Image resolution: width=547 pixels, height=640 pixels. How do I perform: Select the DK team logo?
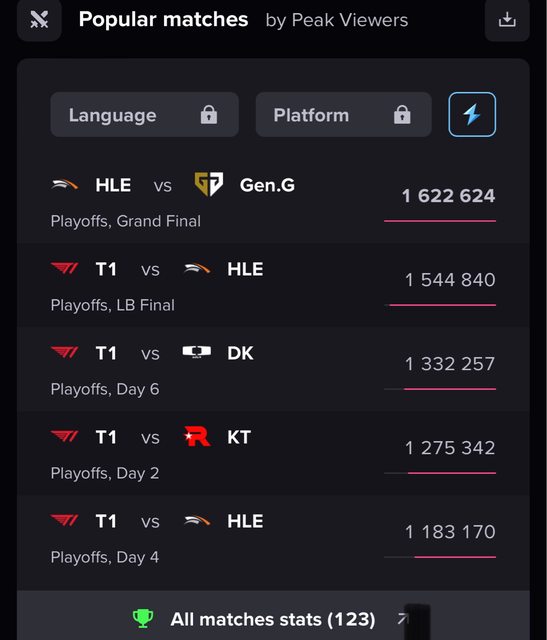tap(197, 352)
